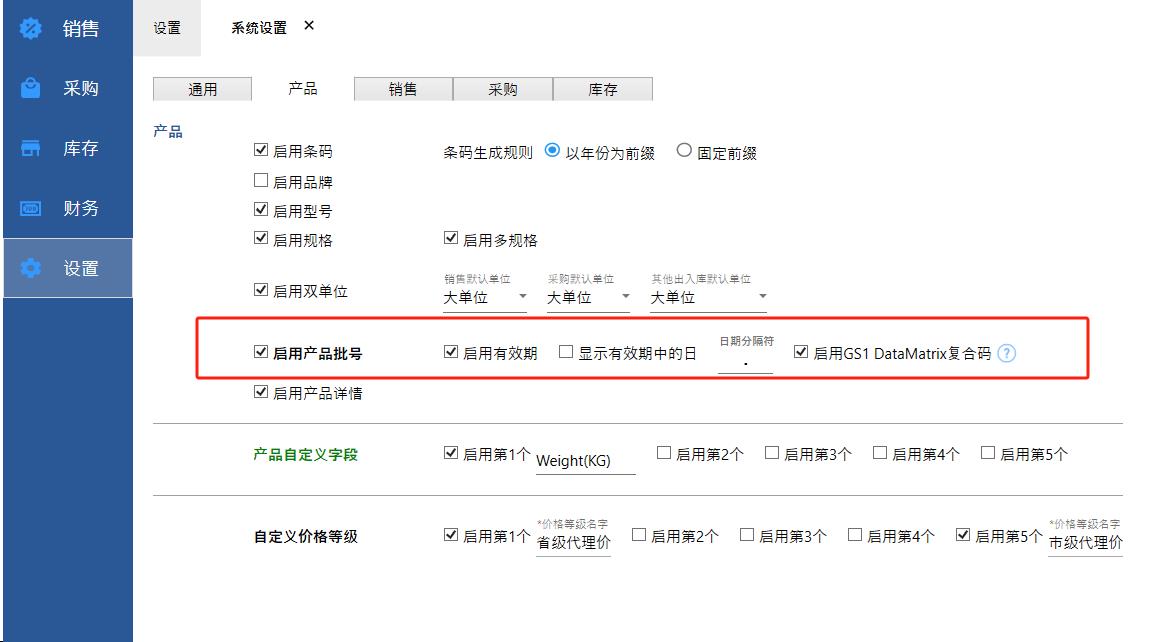Click the 日期分隔符 input field
The width and height of the screenshot is (1168, 642).
[745, 362]
